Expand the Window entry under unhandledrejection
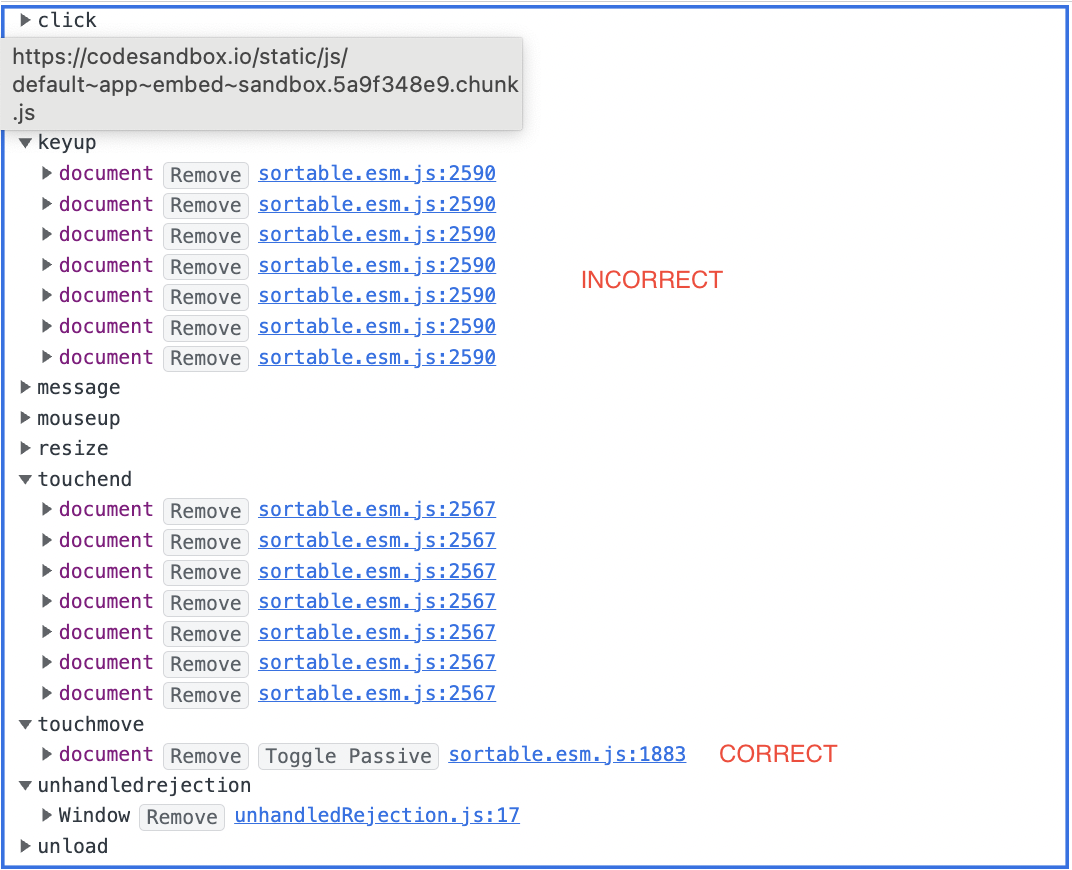1072x870 pixels. (x=46, y=815)
